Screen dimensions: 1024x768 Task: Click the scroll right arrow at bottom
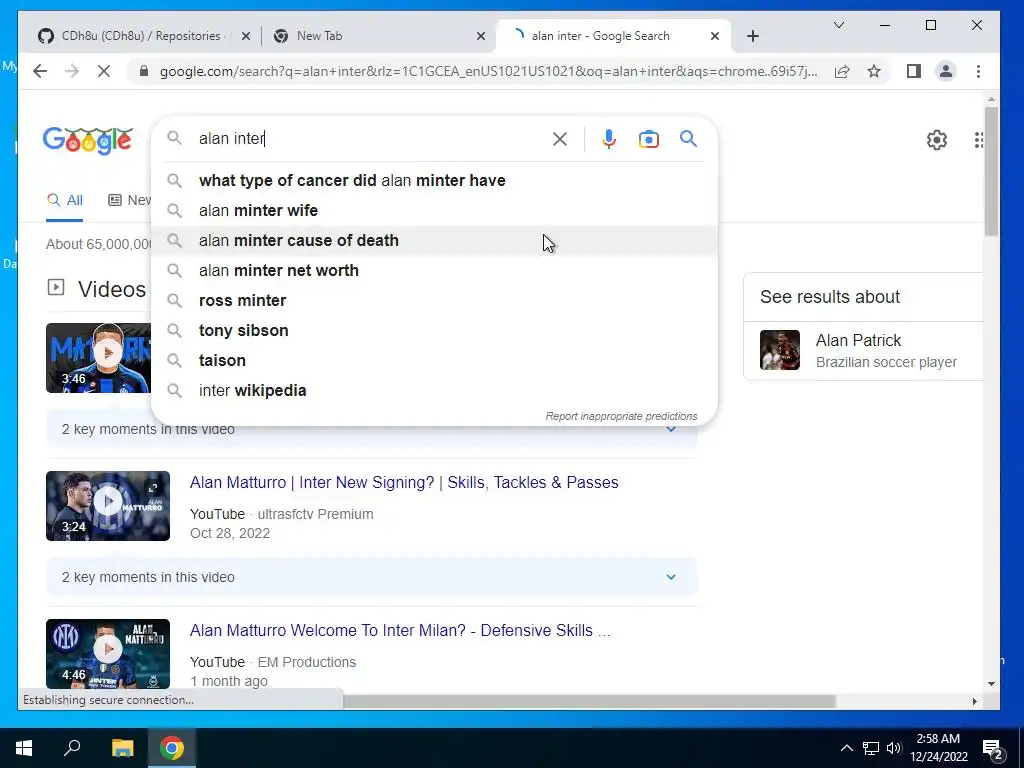[x=974, y=701]
